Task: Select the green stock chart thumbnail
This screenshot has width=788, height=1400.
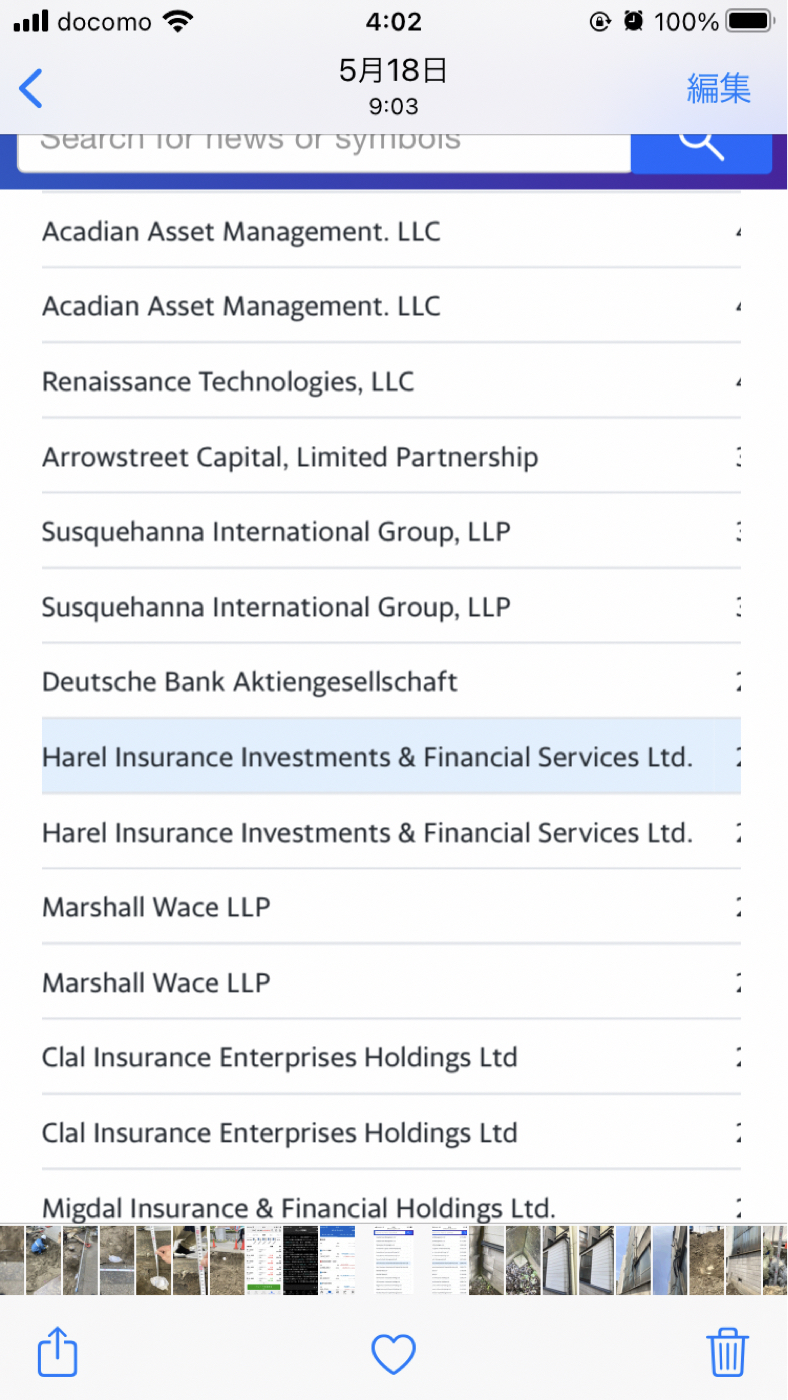Action: [263, 1259]
